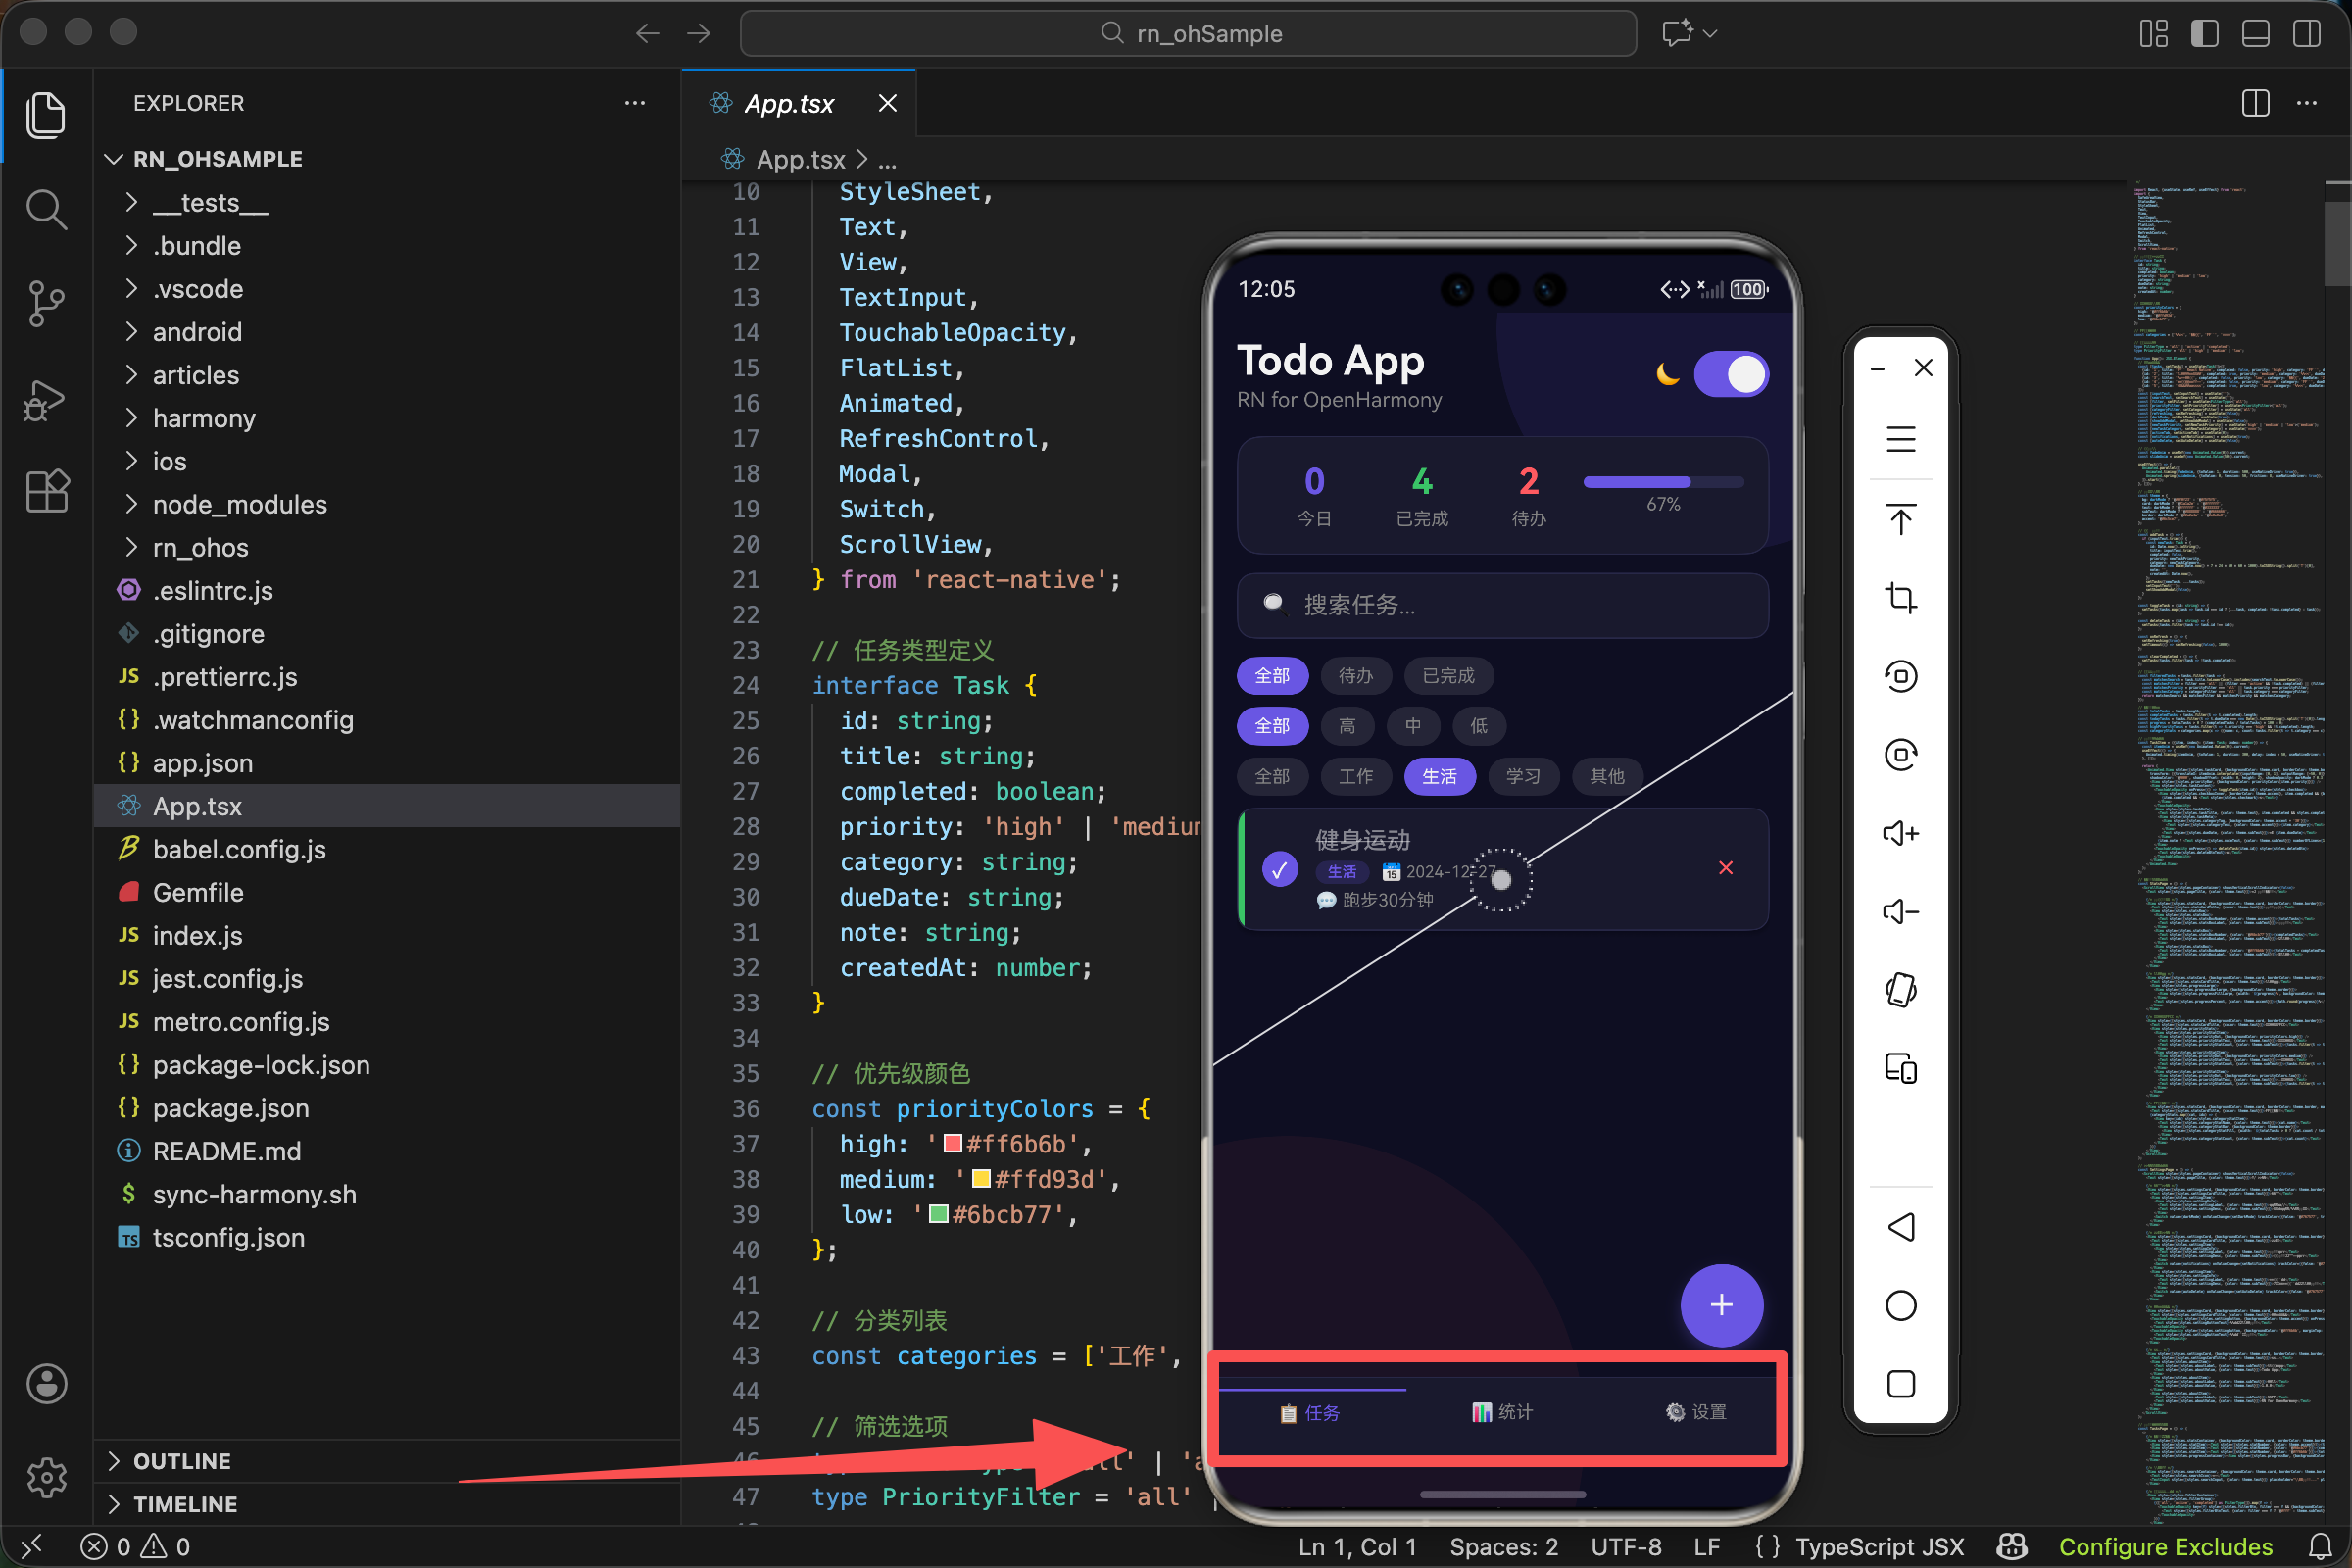Switch to the 统计 bottom tab
This screenshot has width=2352, height=1568.
pyautogui.click(x=1502, y=1412)
